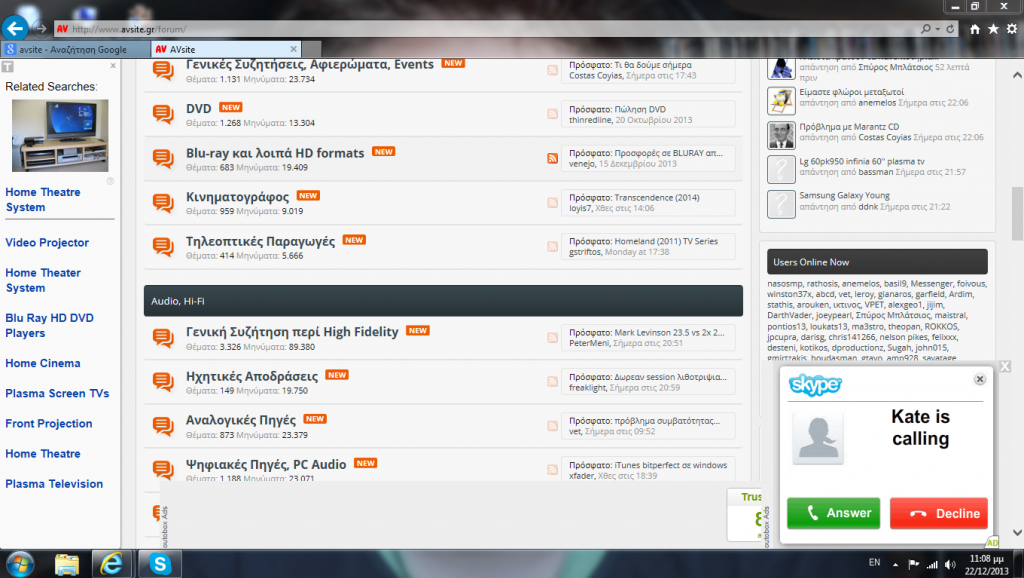Viewport: 1024px width, 578px height.
Task: Open the address bar dropdown arrow
Action: [x=938, y=29]
